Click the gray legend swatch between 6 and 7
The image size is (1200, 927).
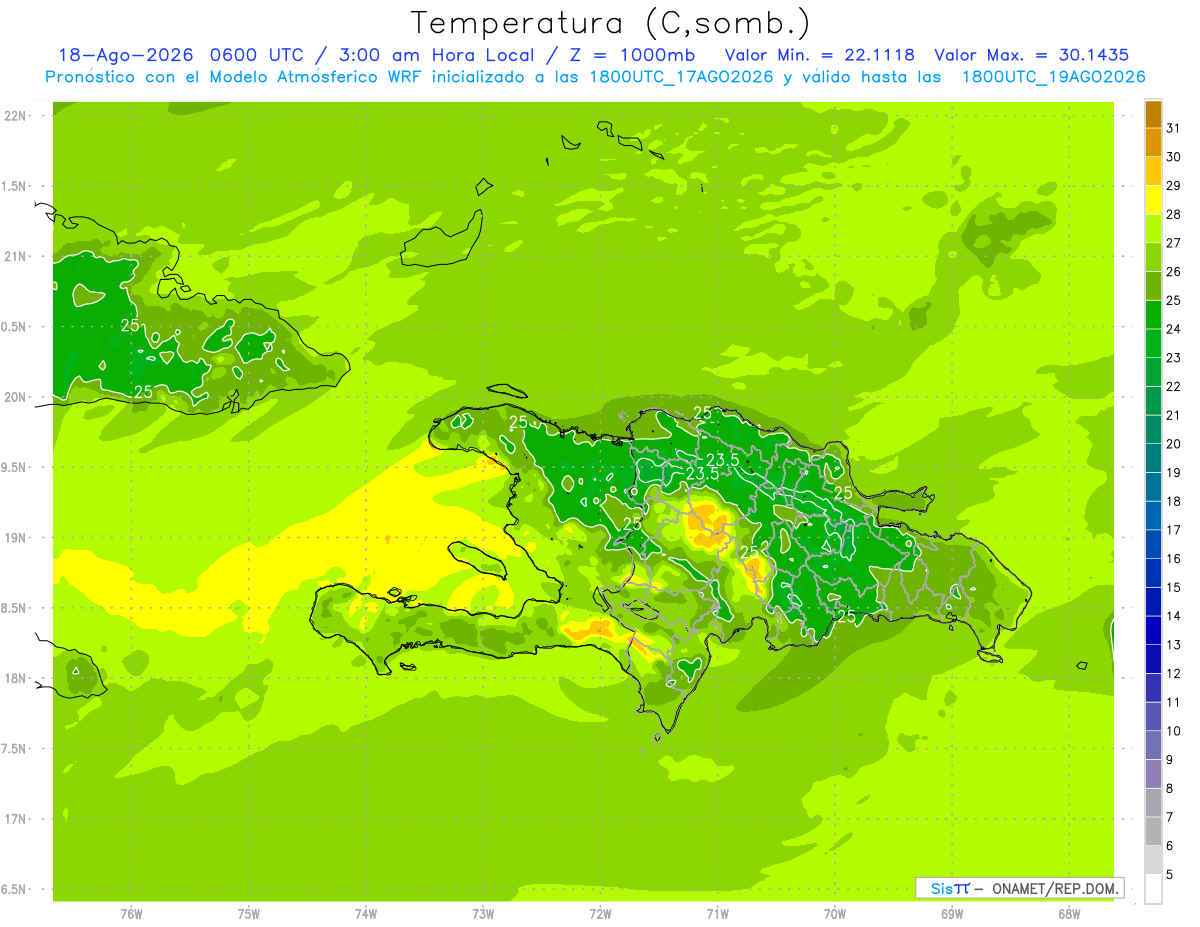point(1153,831)
